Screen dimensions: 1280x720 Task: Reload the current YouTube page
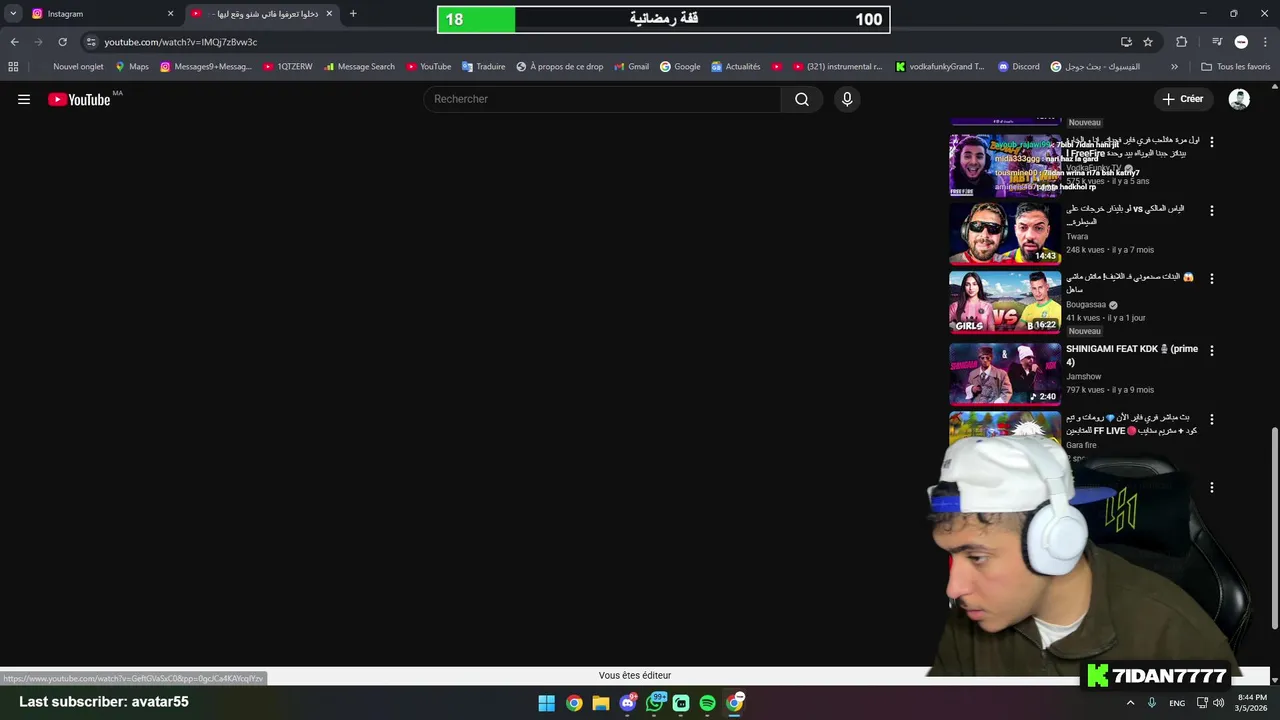point(62,42)
